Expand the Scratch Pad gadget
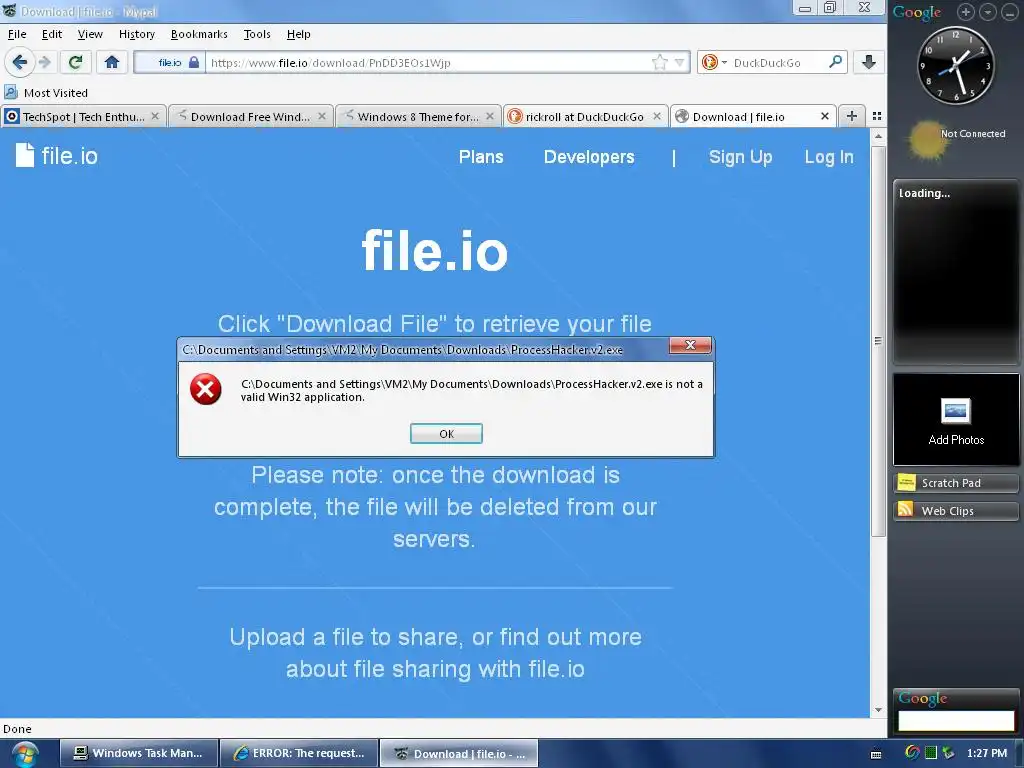 pyautogui.click(x=956, y=483)
